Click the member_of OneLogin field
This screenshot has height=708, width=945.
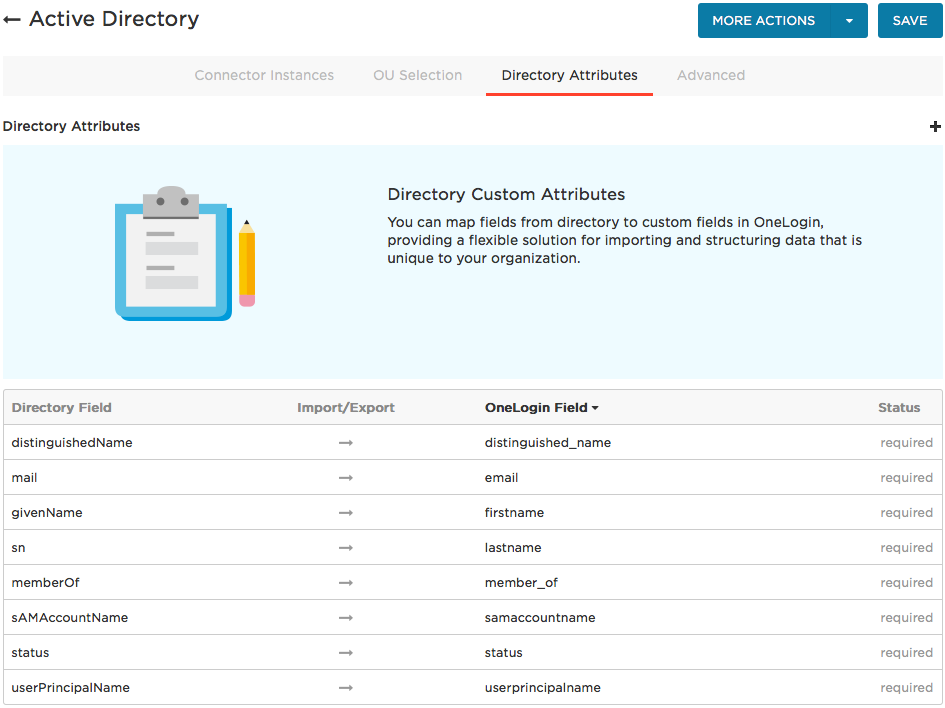coord(521,583)
